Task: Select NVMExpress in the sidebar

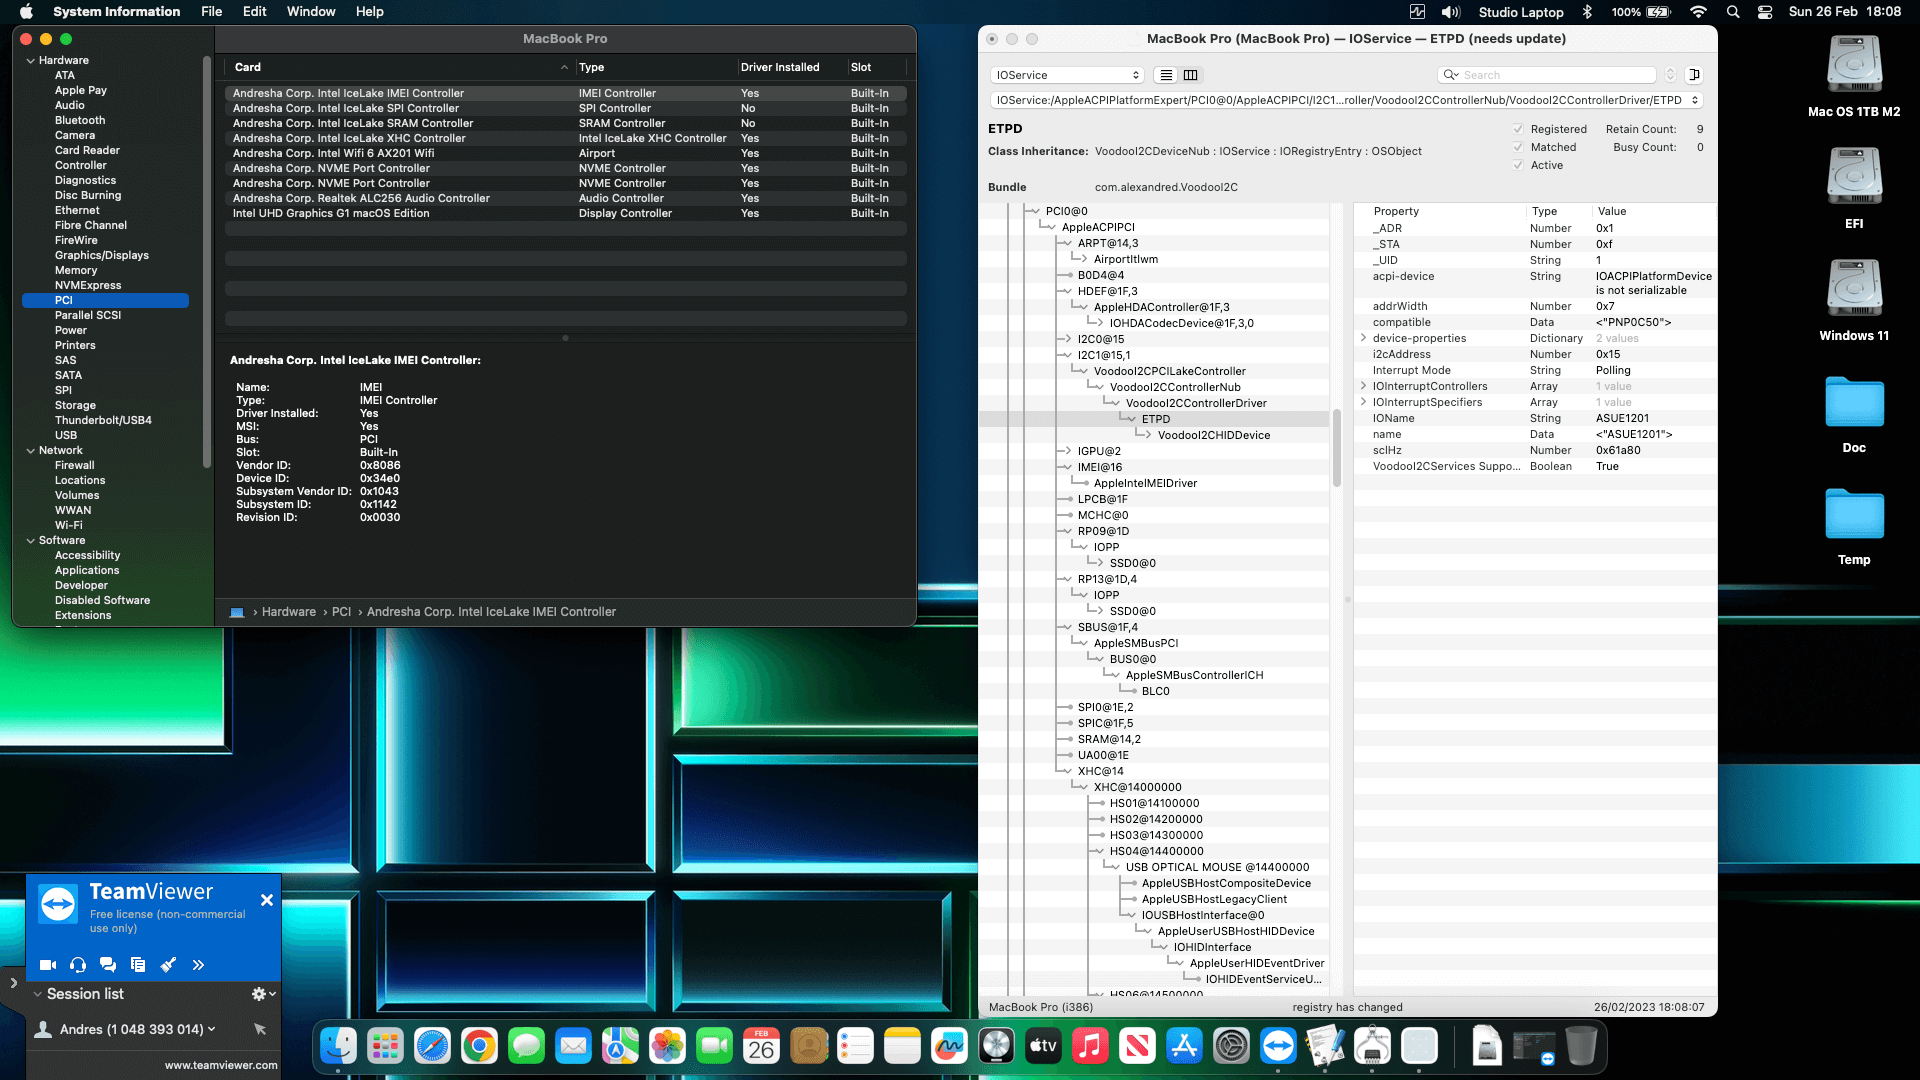Action: pos(88,285)
